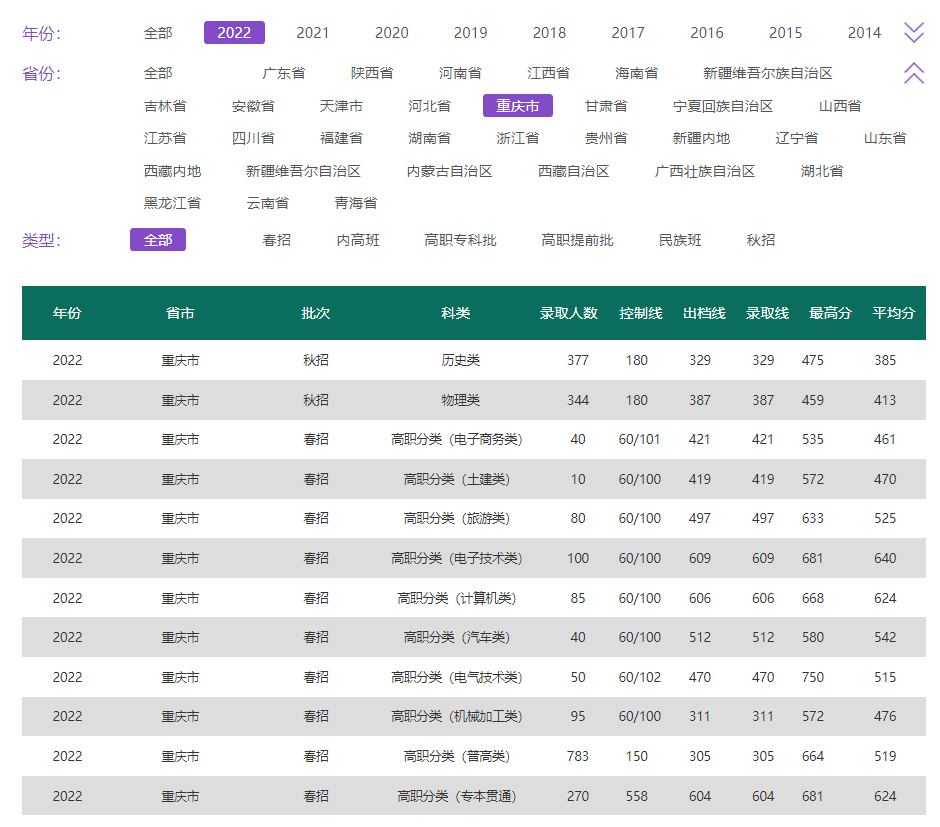Filter by year 2015
940x827 pixels.
[785, 33]
